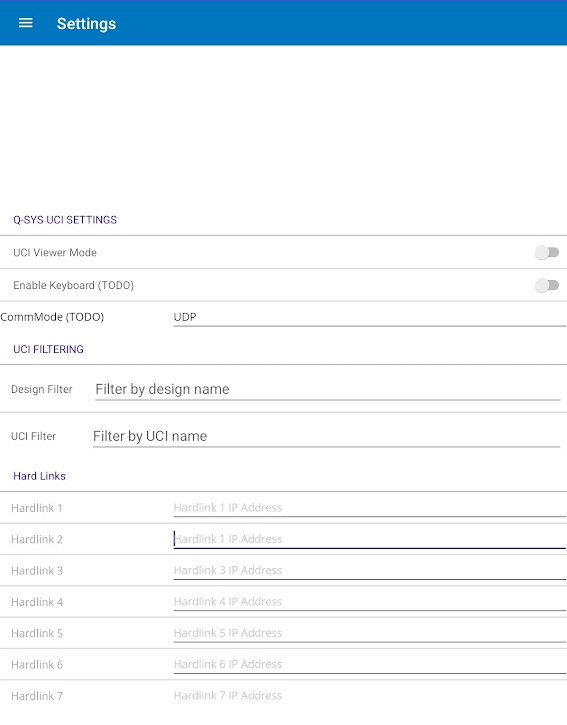Screen dimensions: 567x725
Task: Select Hardlink 7 IP Address field
Action: (x=370, y=695)
